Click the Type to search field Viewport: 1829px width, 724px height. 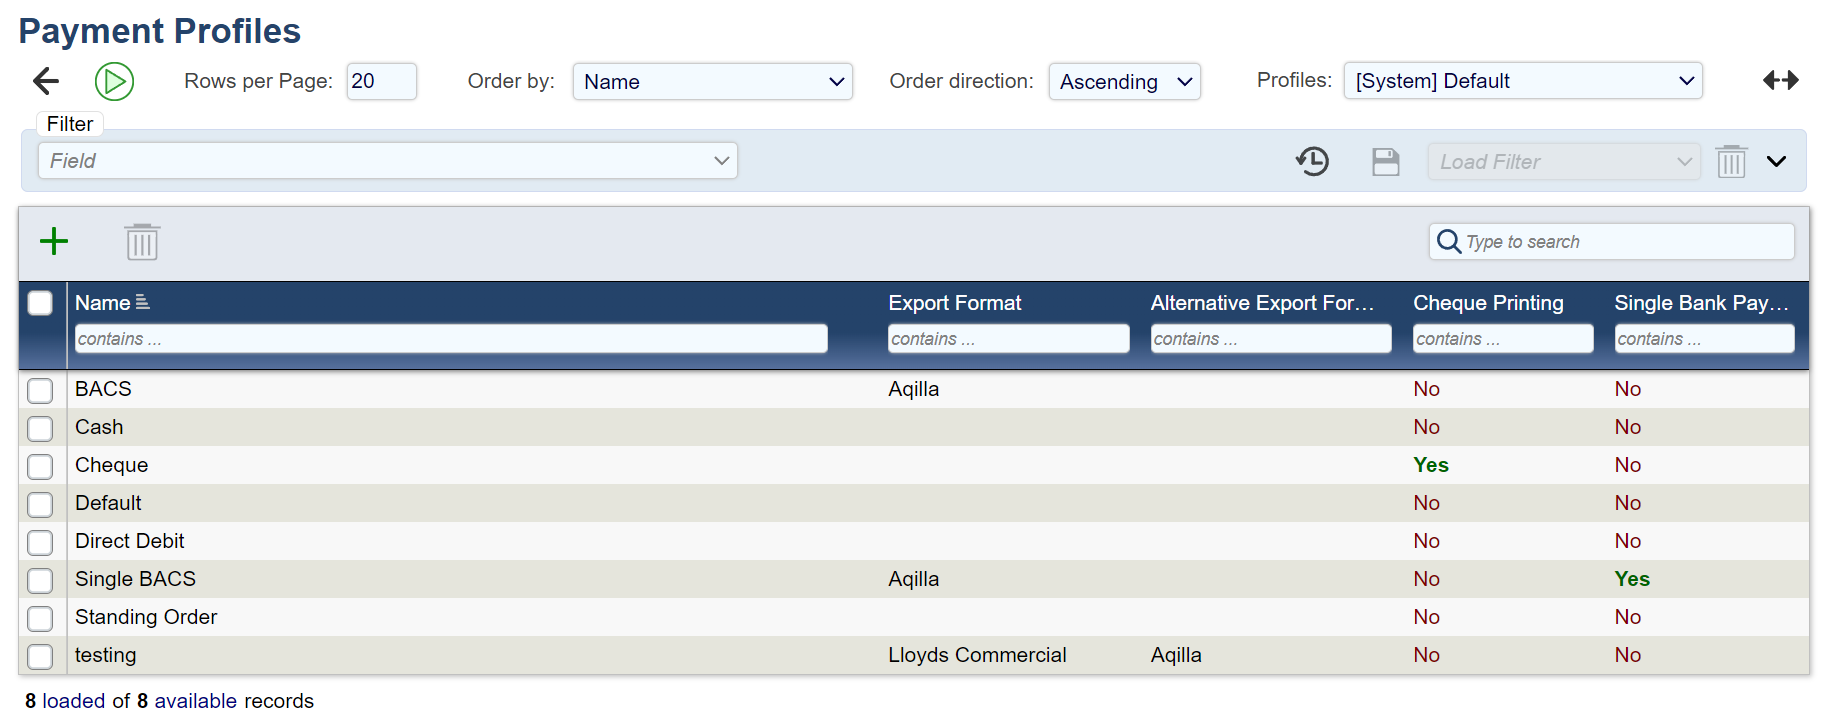pyautogui.click(x=1622, y=241)
